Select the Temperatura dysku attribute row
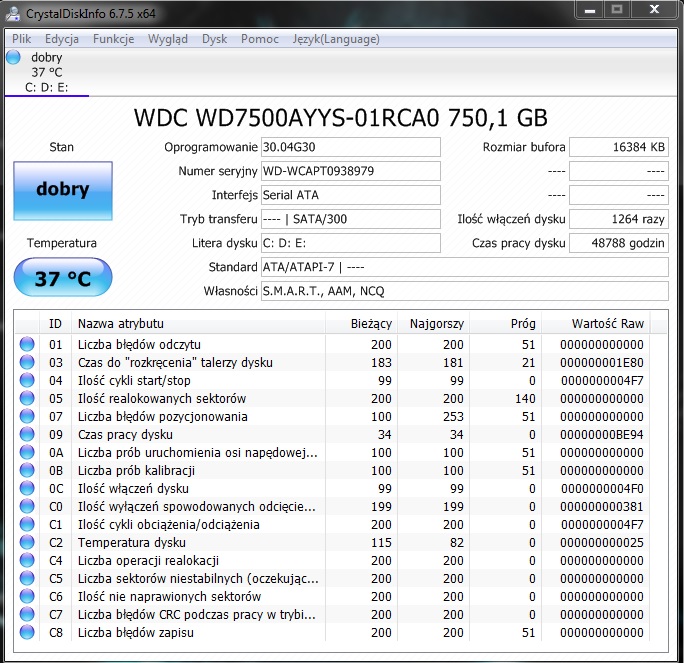The height and width of the screenshot is (663, 684). click(332, 542)
